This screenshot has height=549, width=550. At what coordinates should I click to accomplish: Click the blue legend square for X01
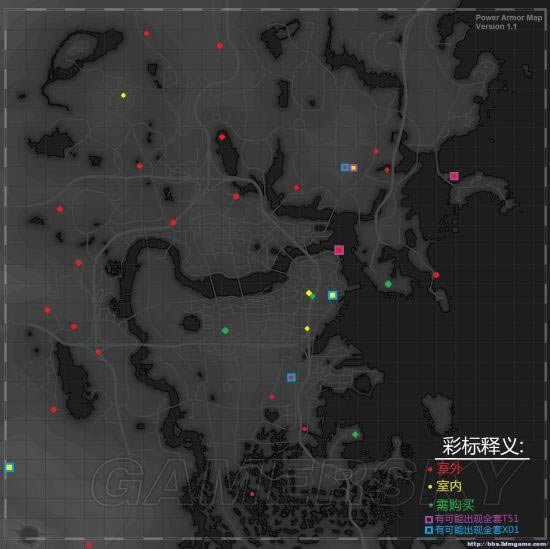pos(429,530)
